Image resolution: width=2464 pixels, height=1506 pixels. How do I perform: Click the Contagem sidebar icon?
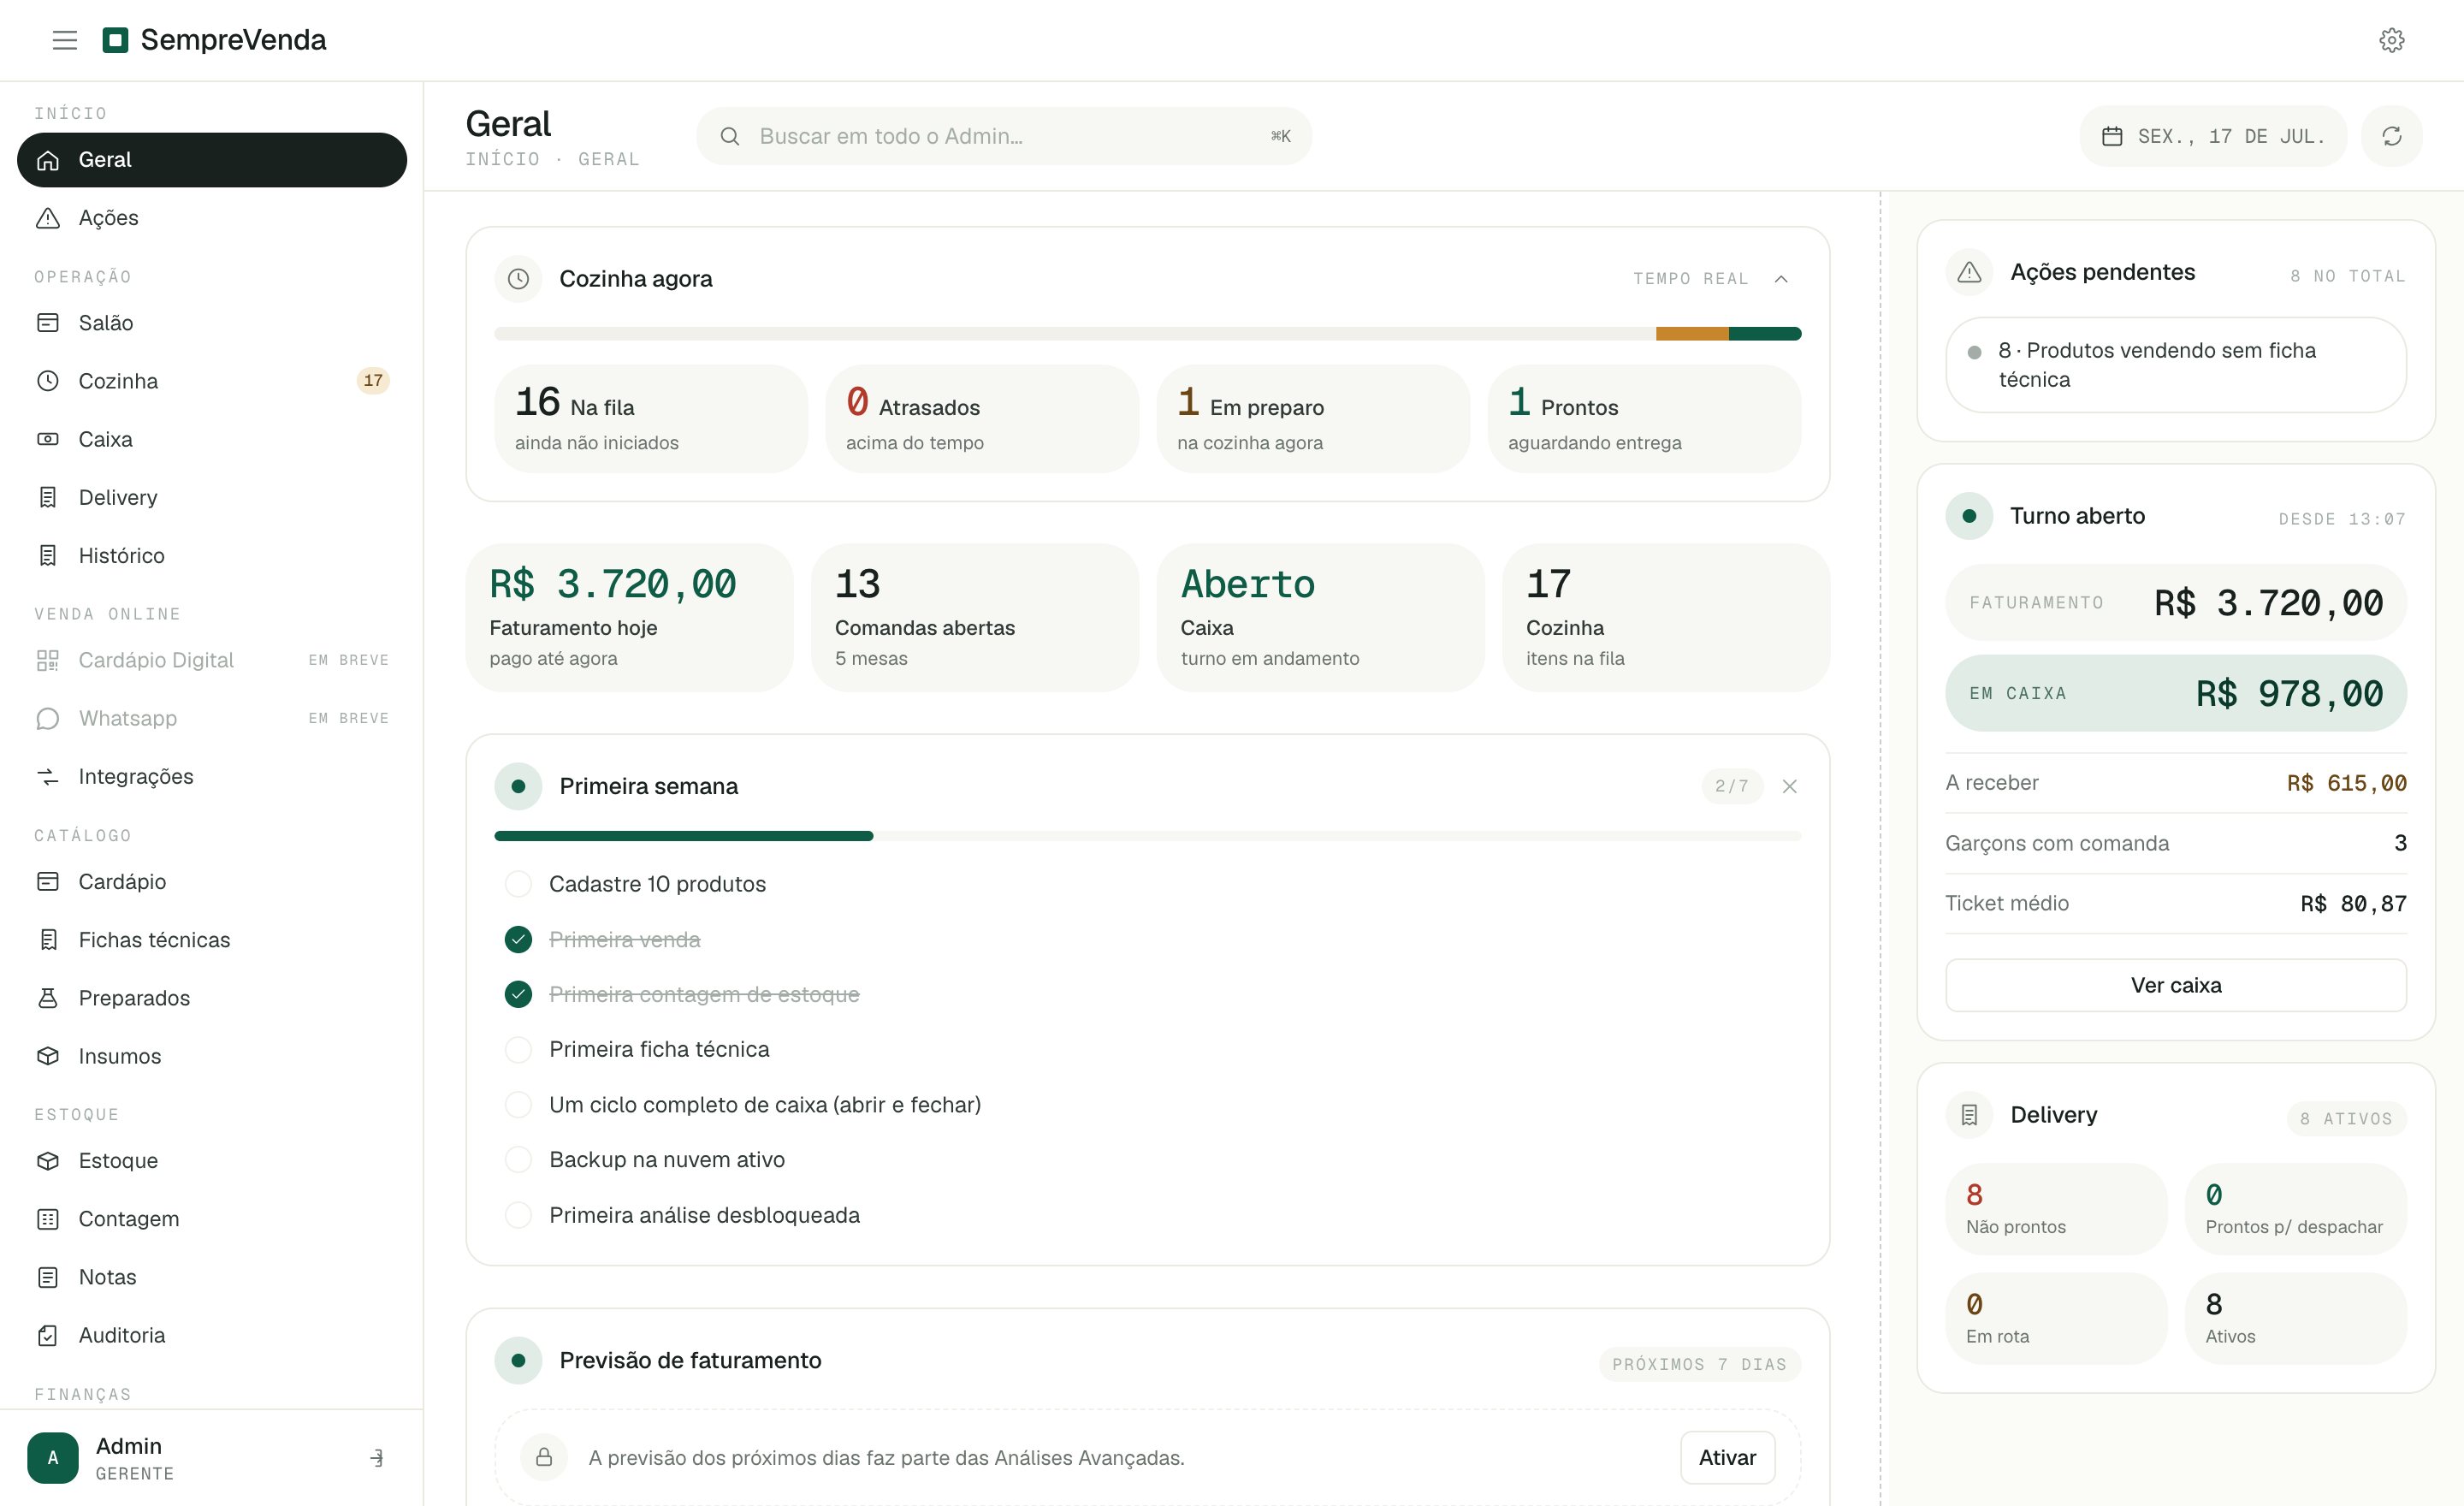pos(48,1219)
